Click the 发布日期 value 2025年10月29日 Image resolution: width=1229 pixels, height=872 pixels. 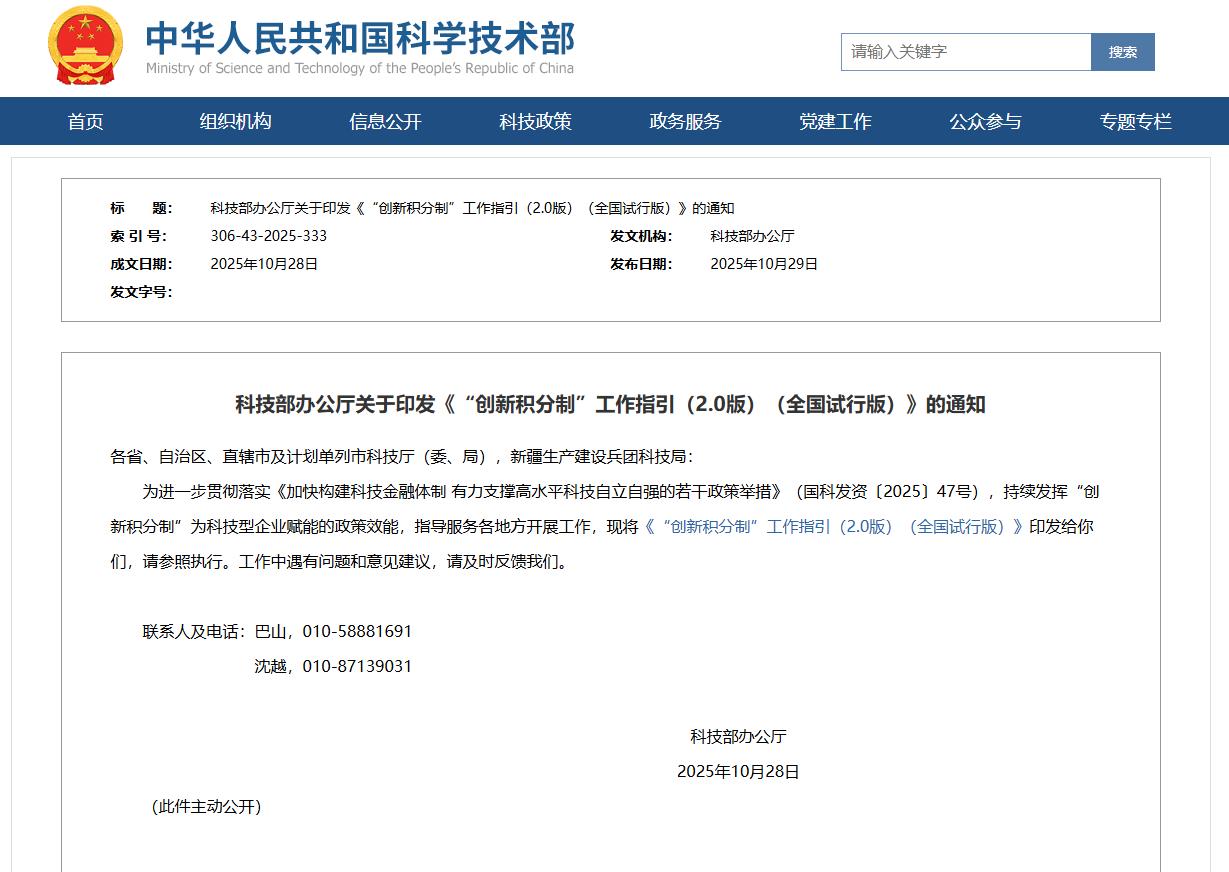764,264
